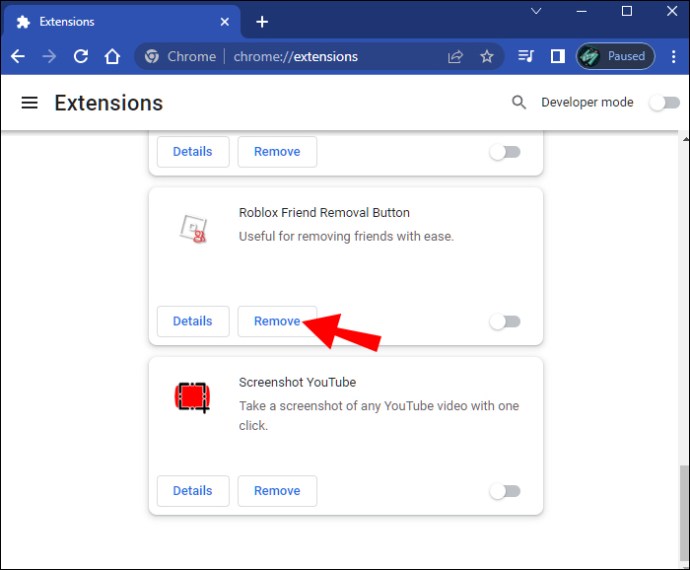Click "Useful for removing friends with ease." text

point(346,236)
